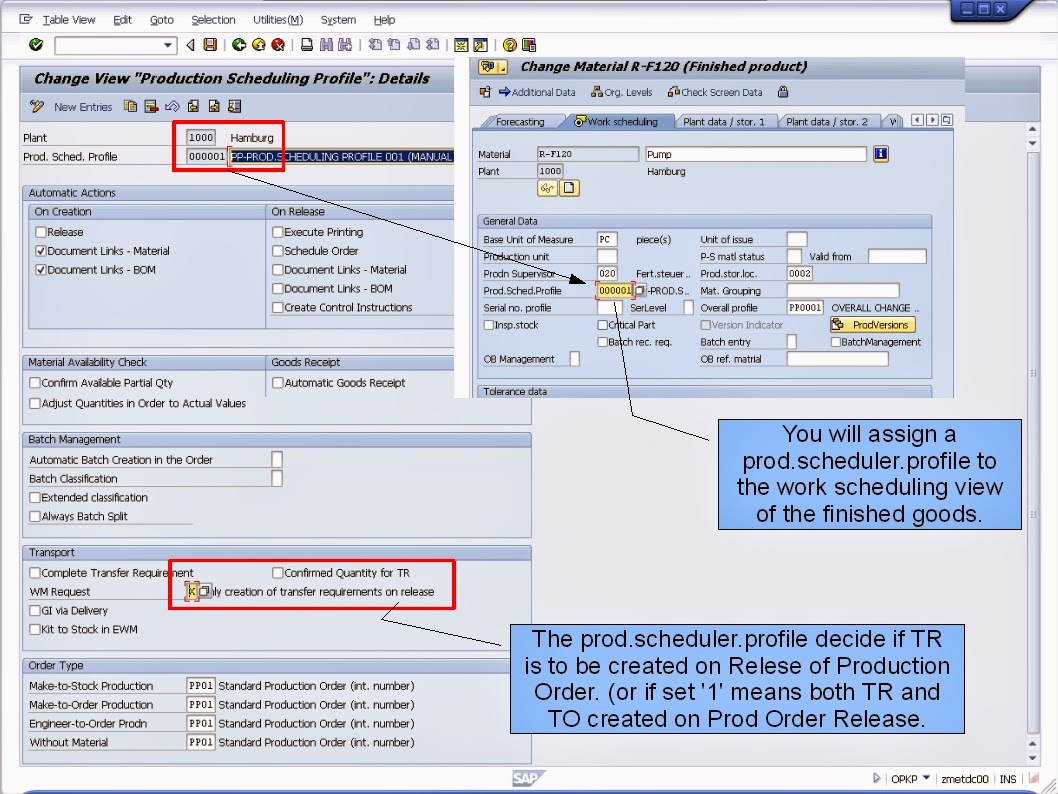Open the Table View menu
Viewport: 1058px width, 794px height.
click(x=69, y=20)
